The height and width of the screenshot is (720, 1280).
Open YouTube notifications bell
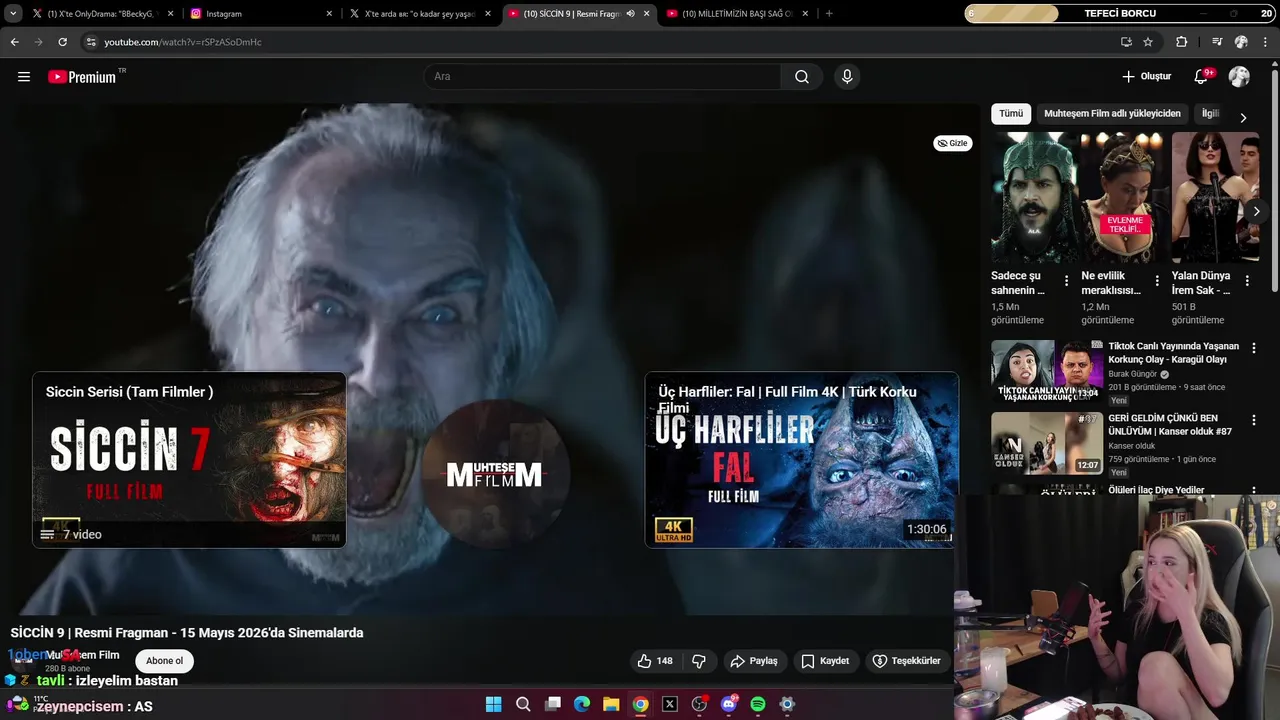point(1202,77)
